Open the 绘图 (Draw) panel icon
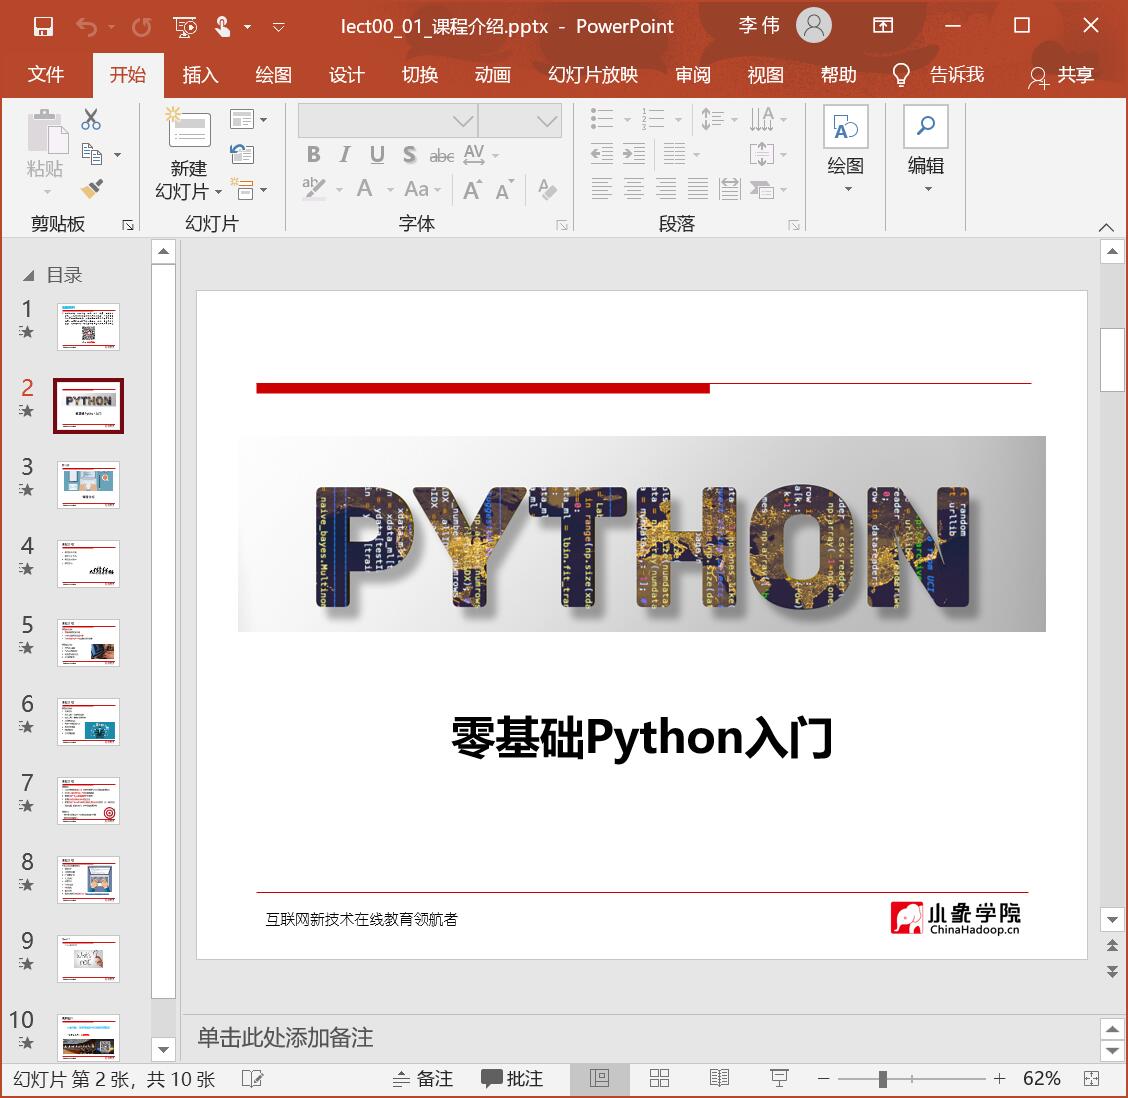This screenshot has height=1098, width=1128. pyautogui.click(x=845, y=128)
